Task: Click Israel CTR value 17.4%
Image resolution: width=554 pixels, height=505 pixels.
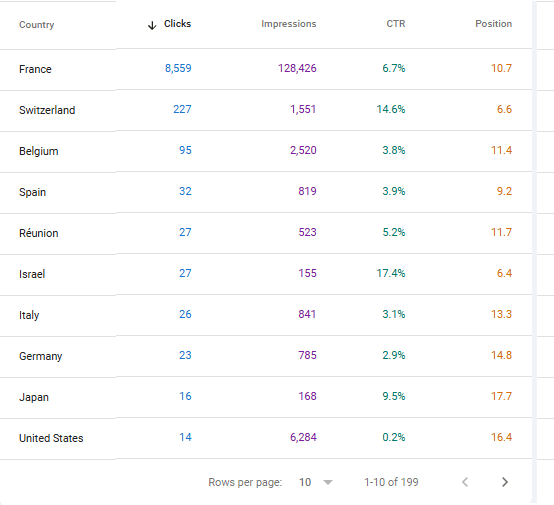Action: pyautogui.click(x=391, y=273)
